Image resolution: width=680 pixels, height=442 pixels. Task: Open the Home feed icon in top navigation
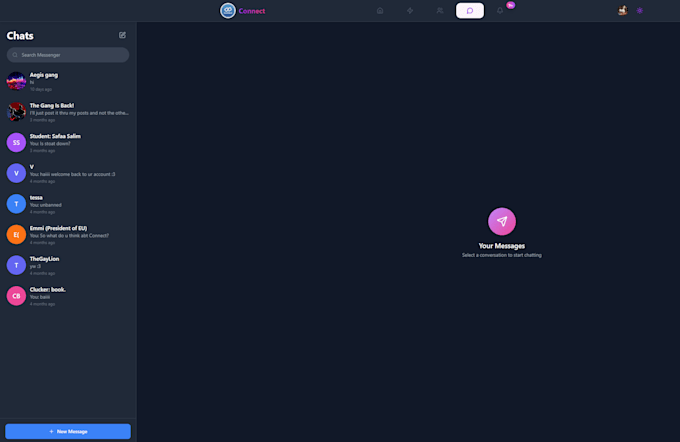(380, 11)
